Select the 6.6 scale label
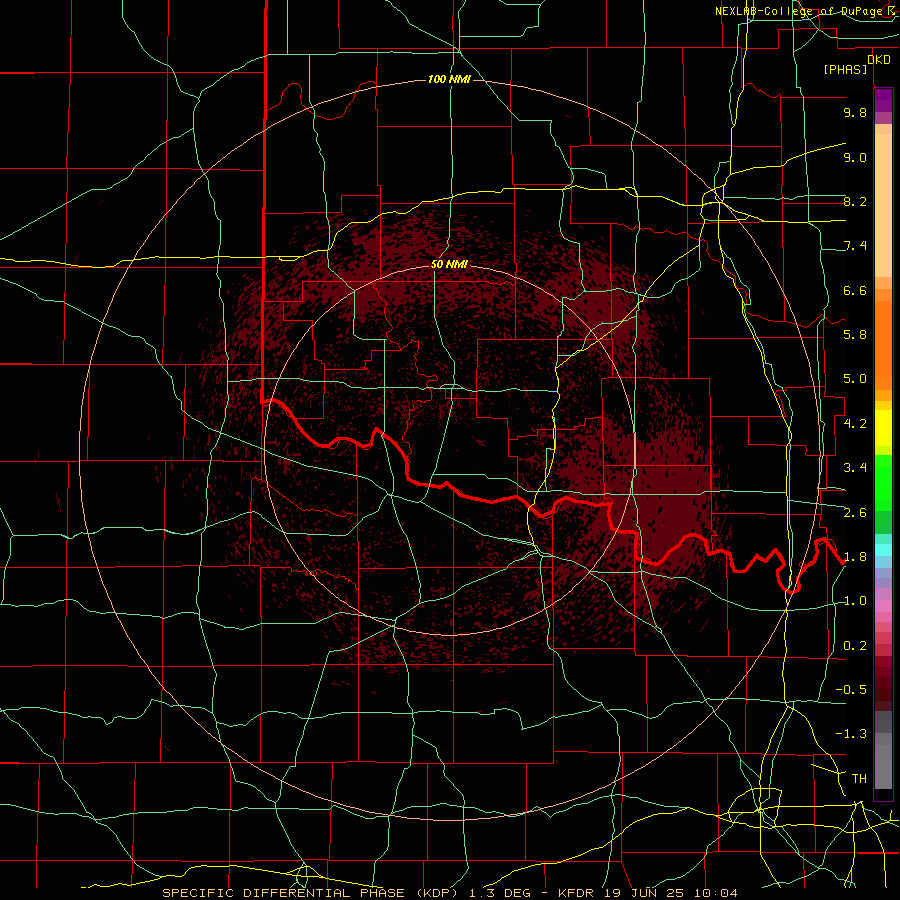The width and height of the screenshot is (900, 900). coord(855,290)
